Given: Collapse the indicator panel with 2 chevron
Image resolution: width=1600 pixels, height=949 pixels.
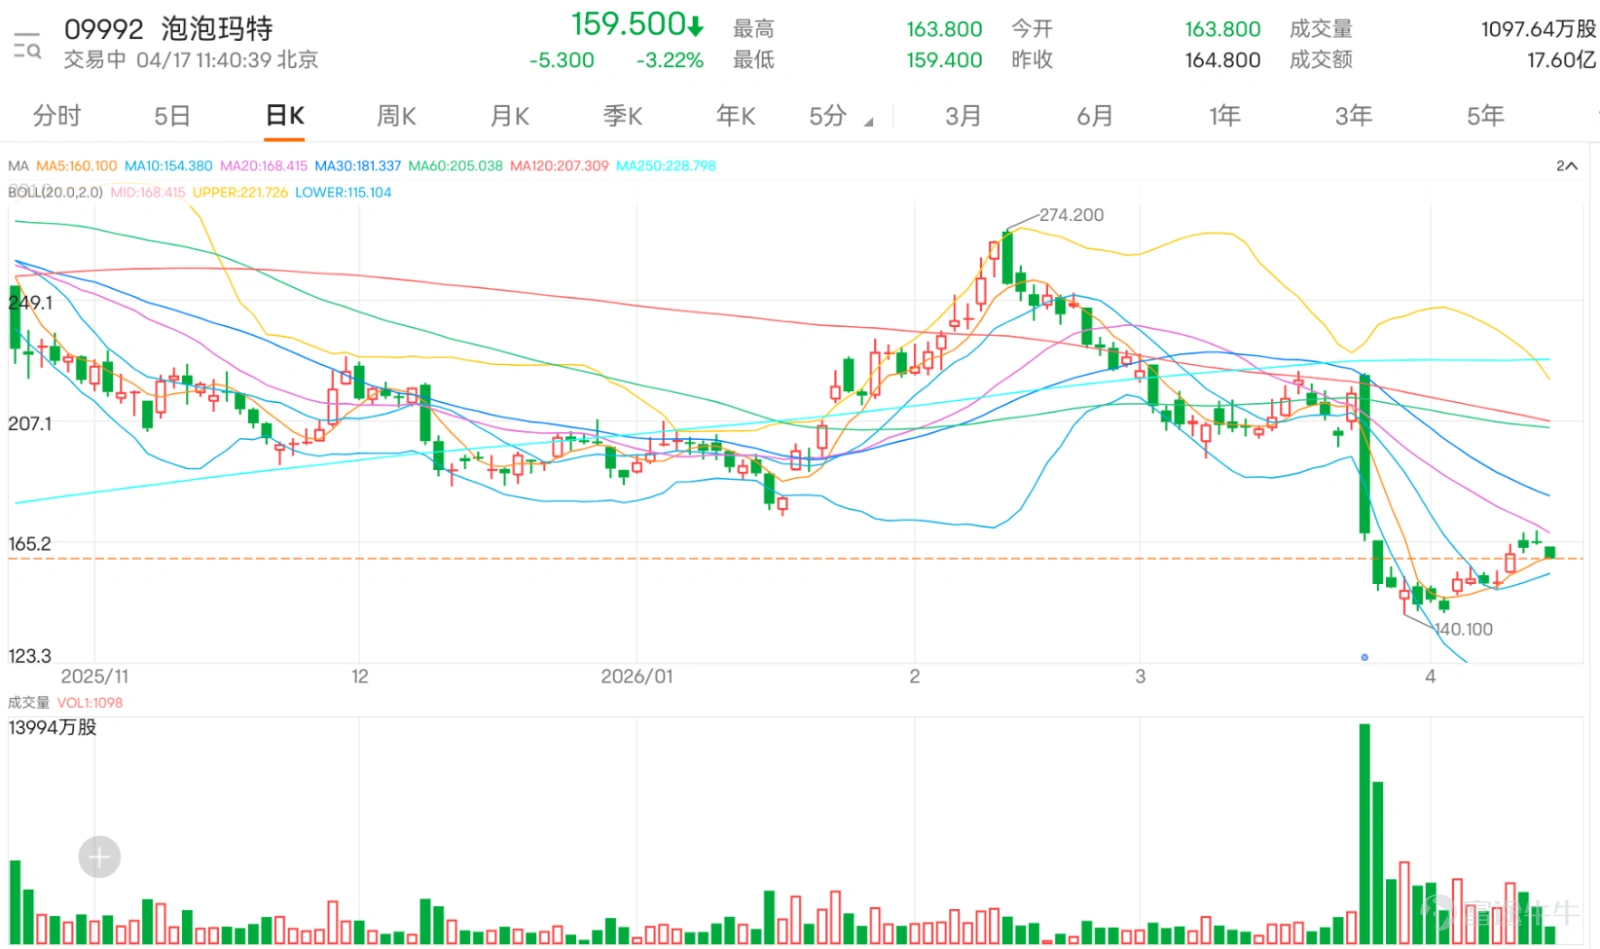Looking at the screenshot, I should tap(1566, 166).
